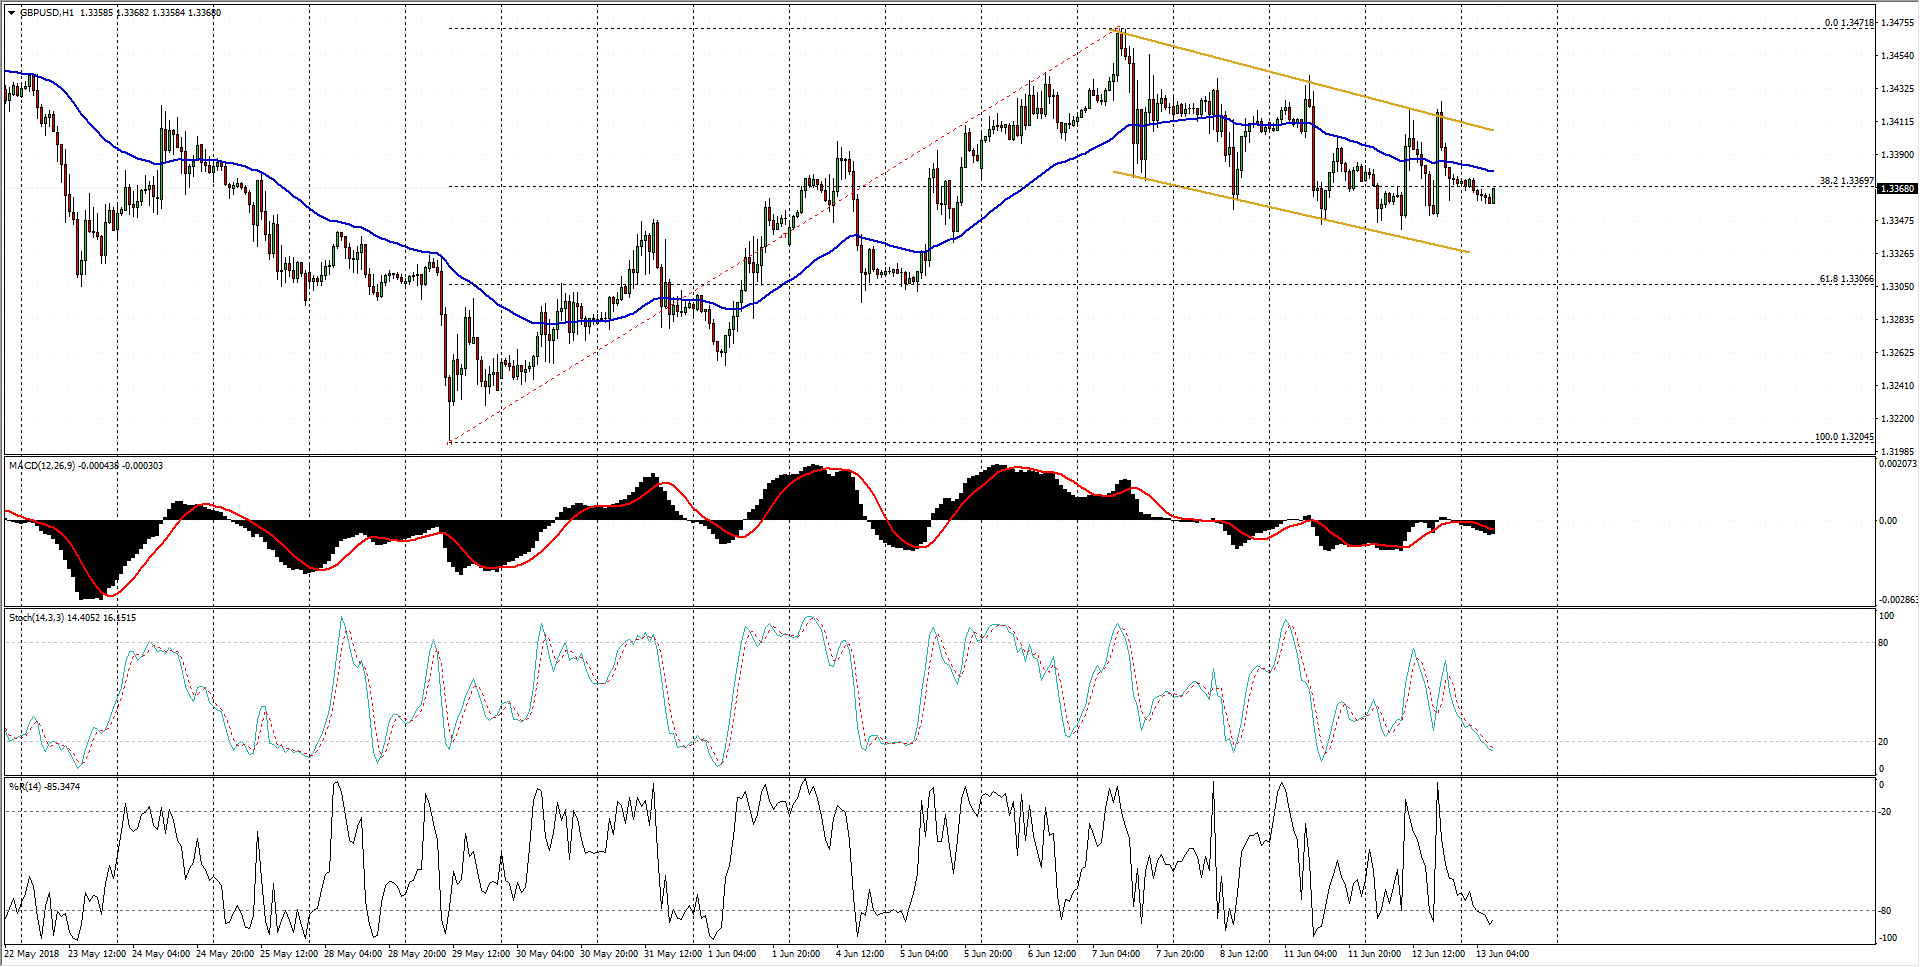The height and width of the screenshot is (967, 1920).
Task: Open the dropdown arrow beside GBPUSD,H1
Action: tap(12, 13)
